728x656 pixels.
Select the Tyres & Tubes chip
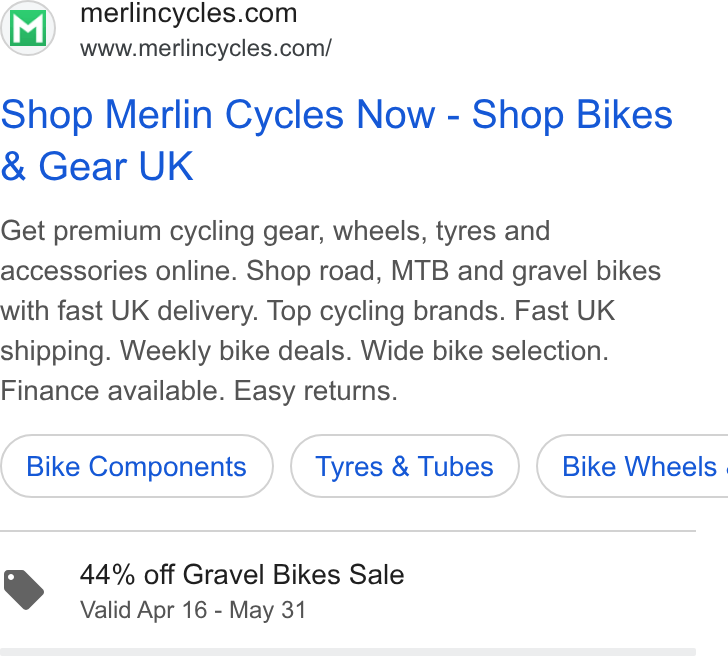(x=404, y=466)
